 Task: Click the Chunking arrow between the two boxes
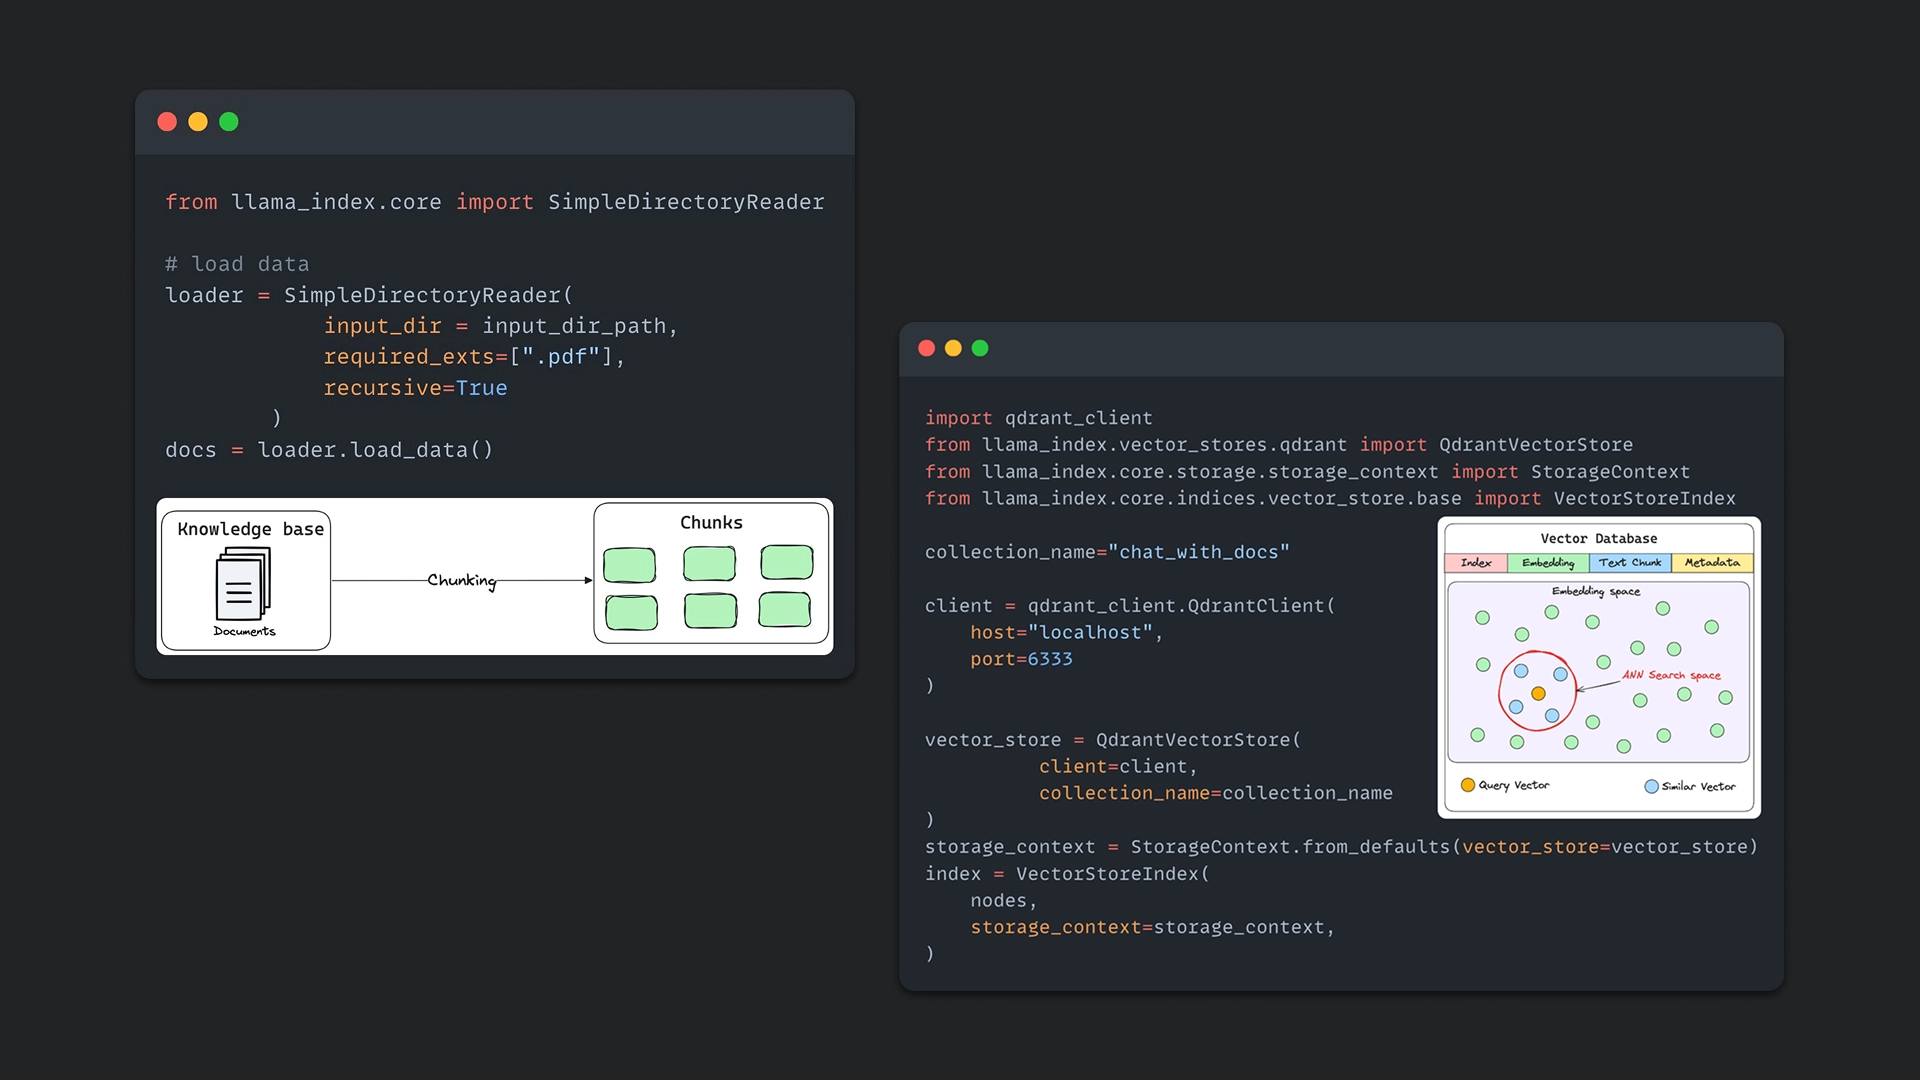[x=460, y=580]
